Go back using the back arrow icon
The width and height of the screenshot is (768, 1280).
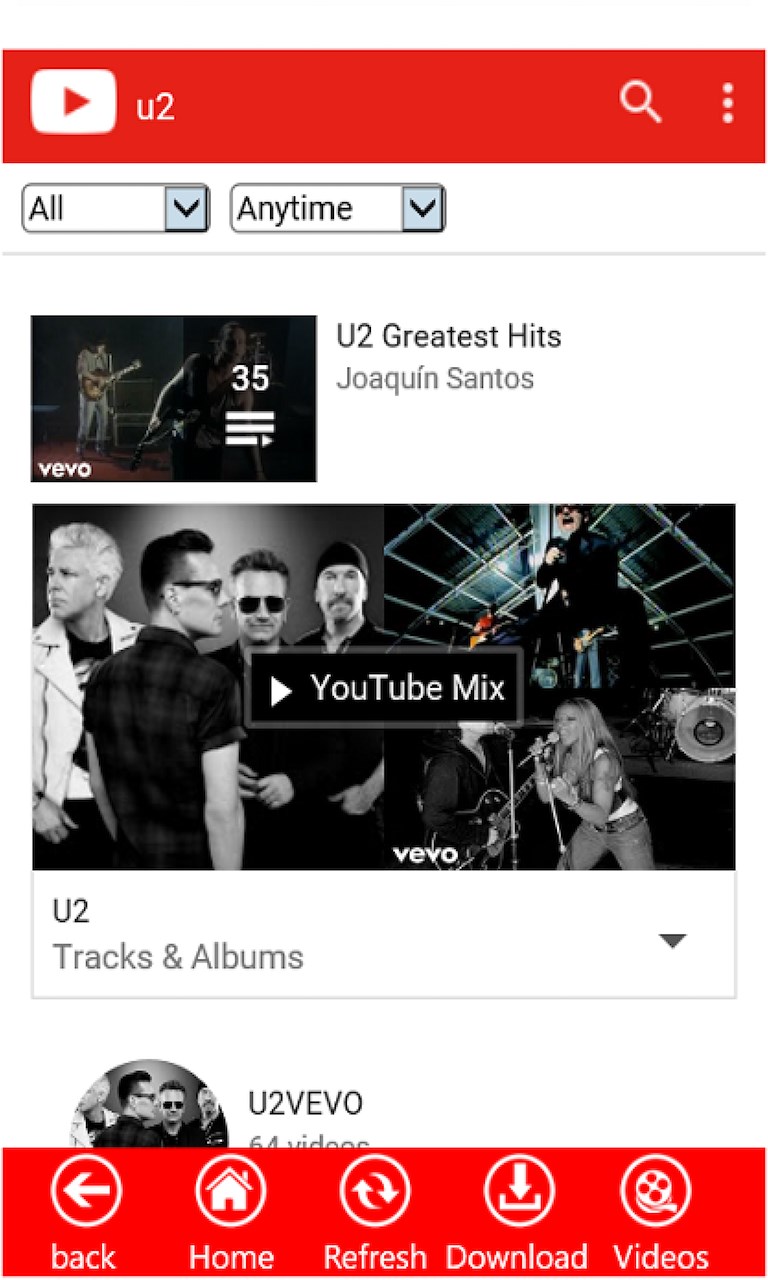coord(86,1191)
